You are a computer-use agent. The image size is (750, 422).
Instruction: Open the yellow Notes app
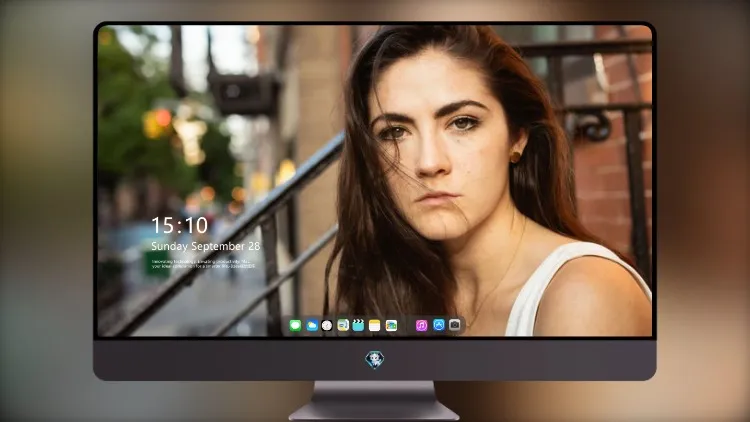pos(375,325)
